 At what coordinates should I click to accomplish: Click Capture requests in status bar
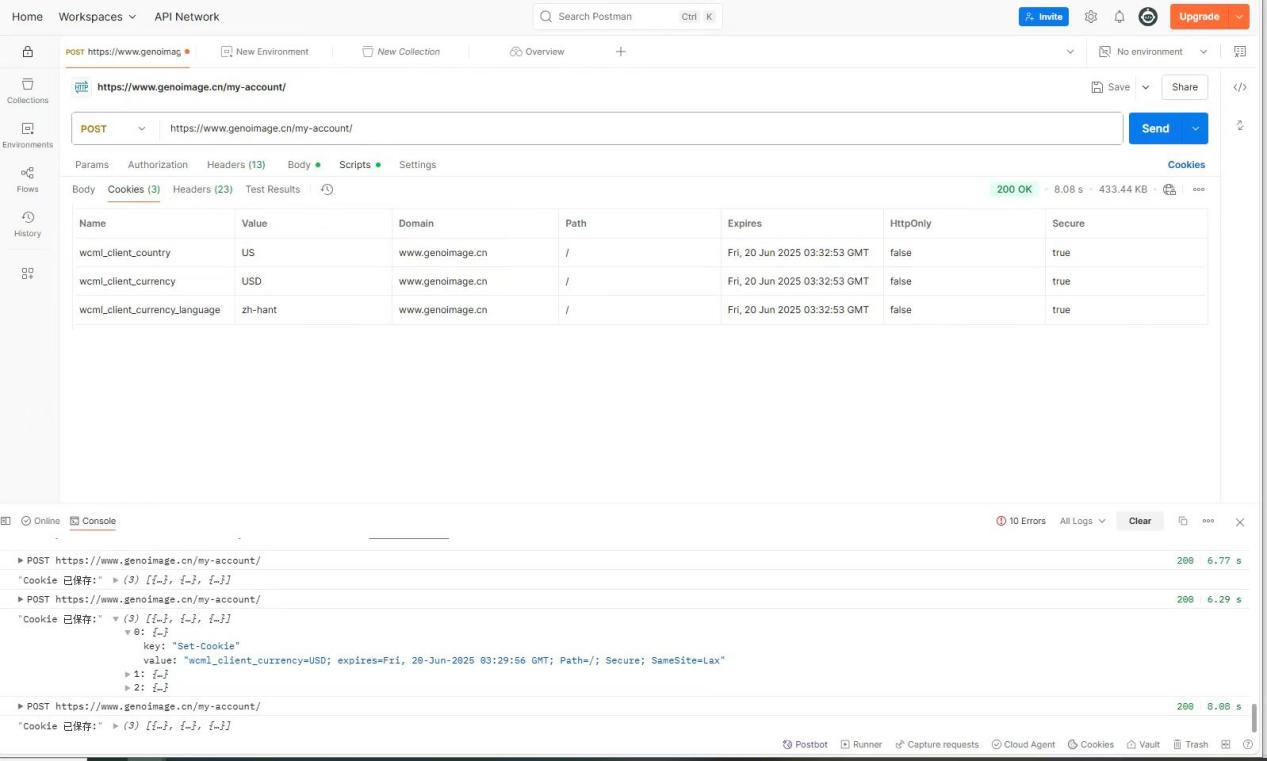click(x=937, y=744)
